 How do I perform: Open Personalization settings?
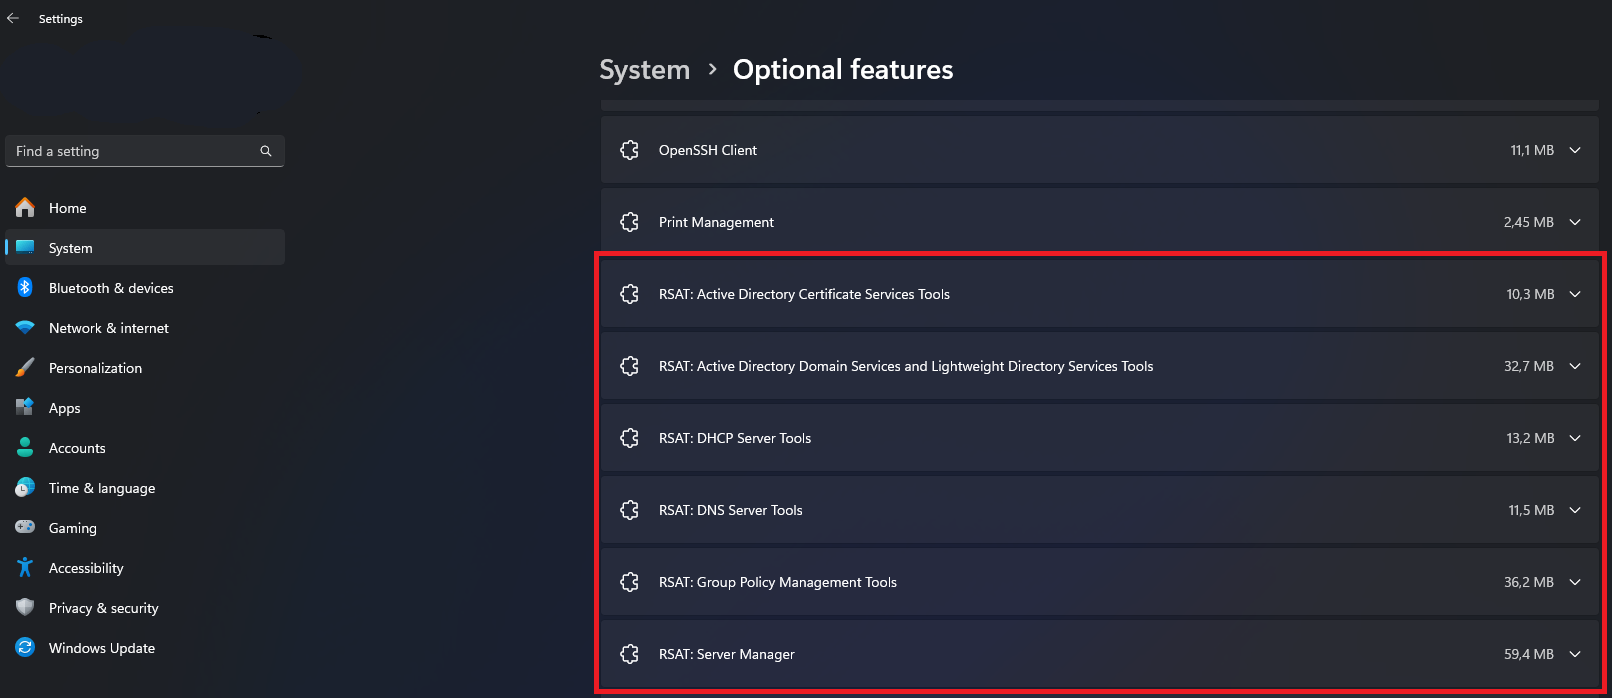coord(145,367)
